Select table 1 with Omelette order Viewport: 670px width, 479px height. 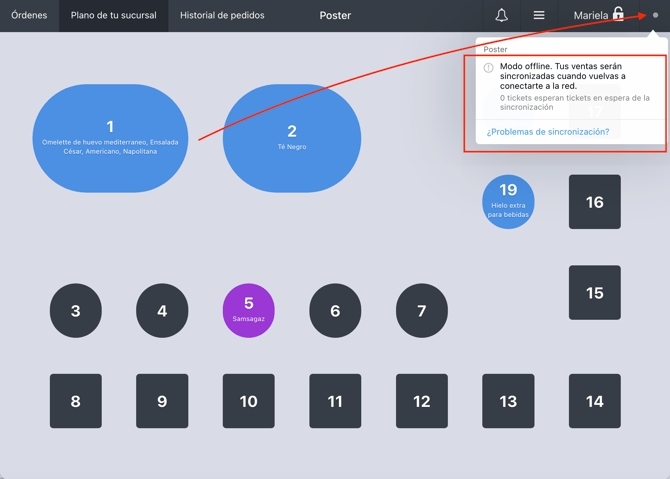click(110, 138)
